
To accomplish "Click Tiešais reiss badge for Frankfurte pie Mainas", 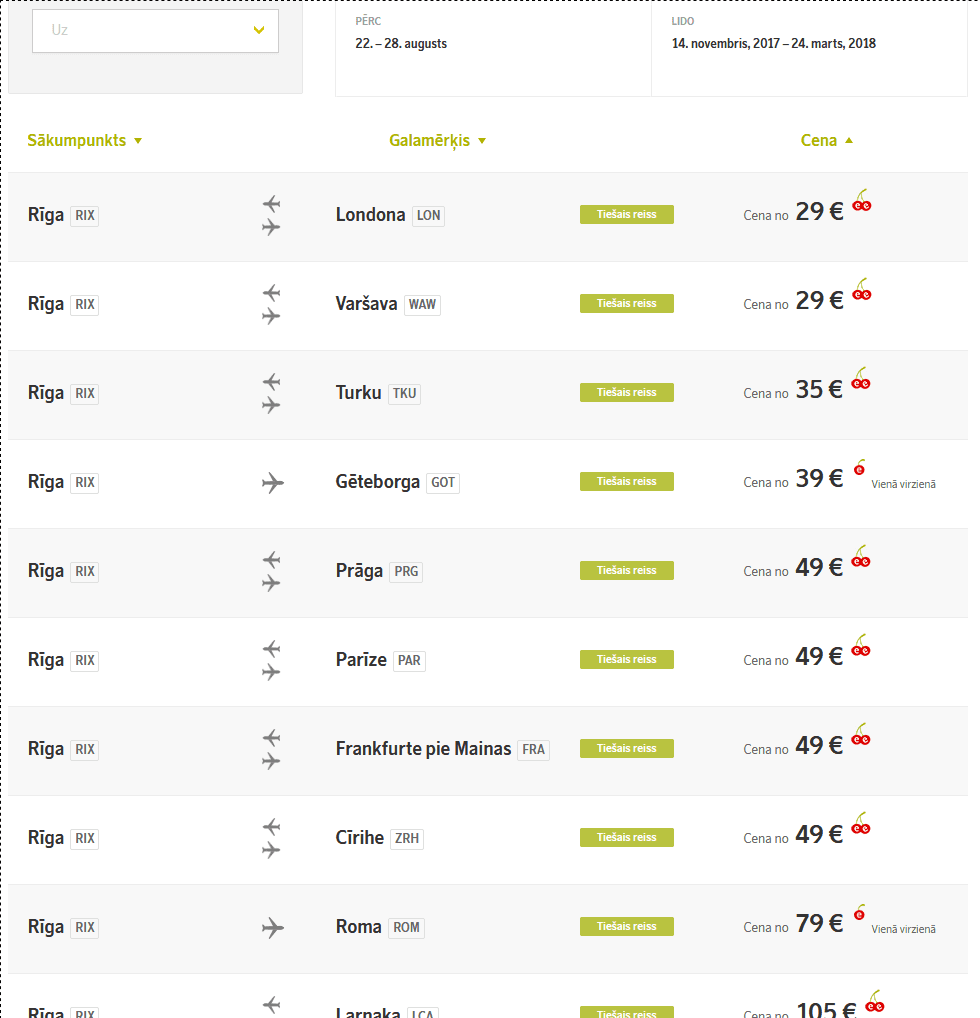I will tap(627, 749).
